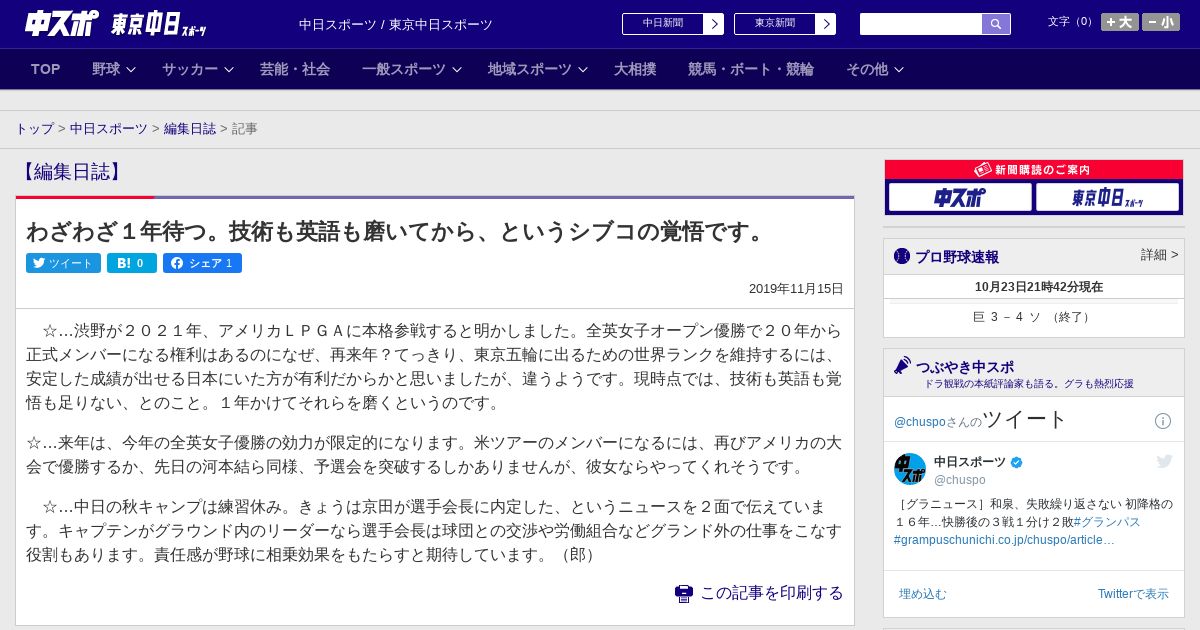Expand the 一般スポーツ menu

tap(412, 69)
